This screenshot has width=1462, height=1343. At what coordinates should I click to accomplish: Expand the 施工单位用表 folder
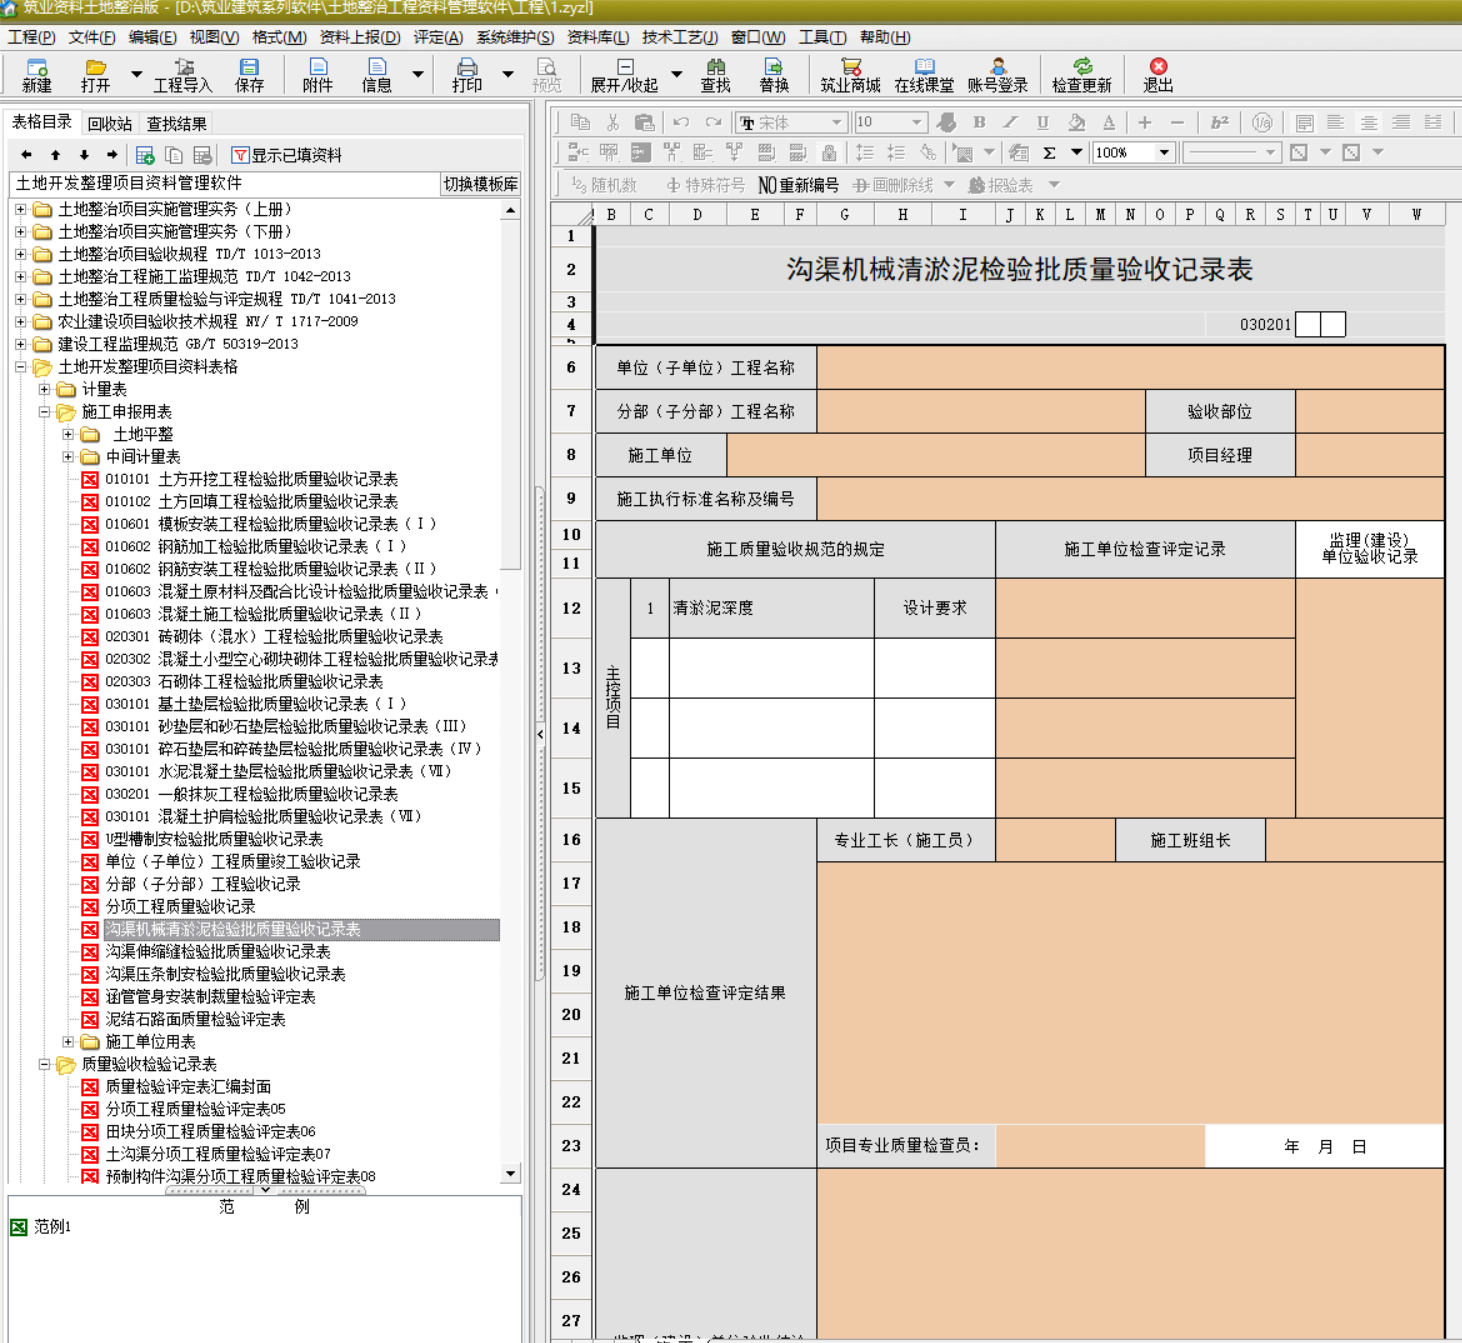(x=68, y=1042)
